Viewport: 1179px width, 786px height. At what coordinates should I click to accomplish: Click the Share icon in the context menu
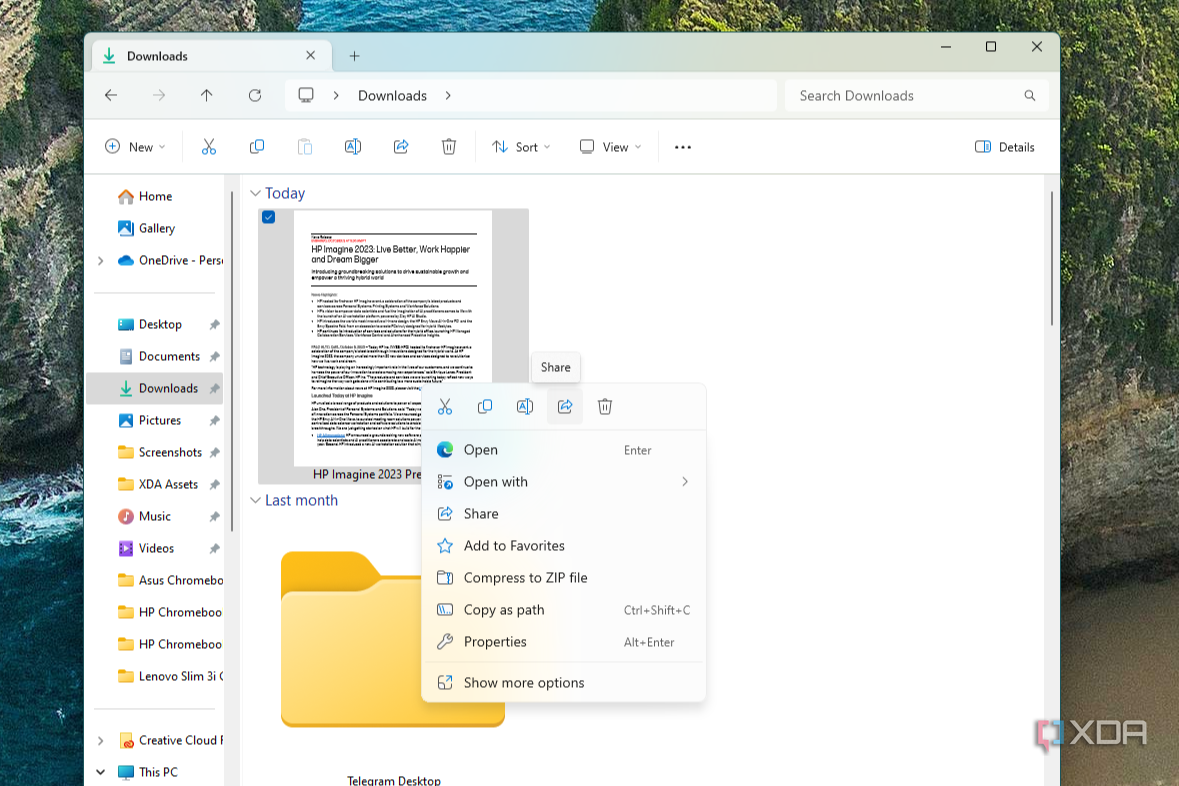click(x=565, y=406)
